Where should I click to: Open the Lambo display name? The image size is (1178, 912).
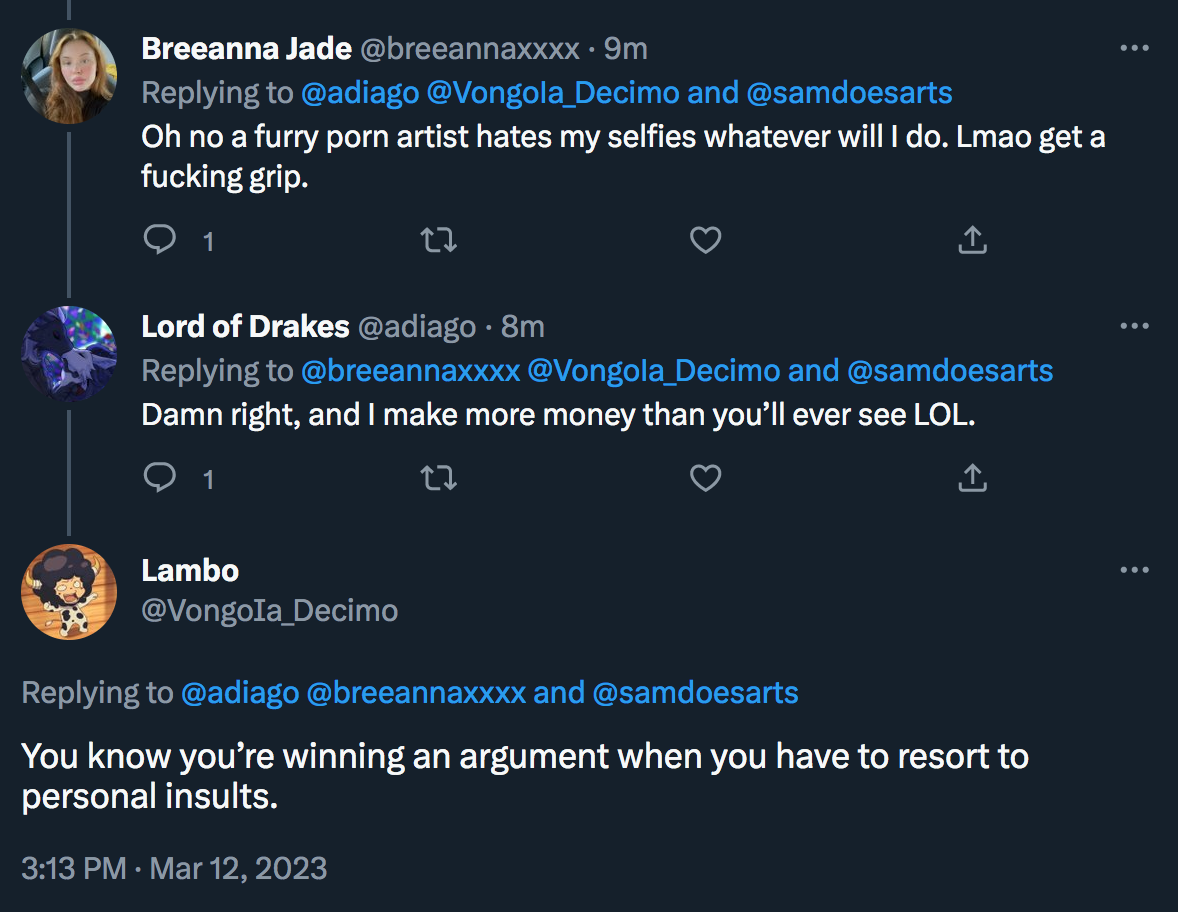[x=190, y=571]
